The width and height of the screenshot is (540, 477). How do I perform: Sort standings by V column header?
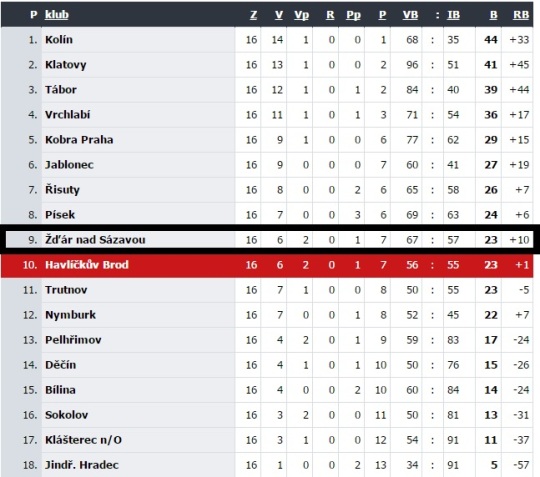tap(279, 15)
